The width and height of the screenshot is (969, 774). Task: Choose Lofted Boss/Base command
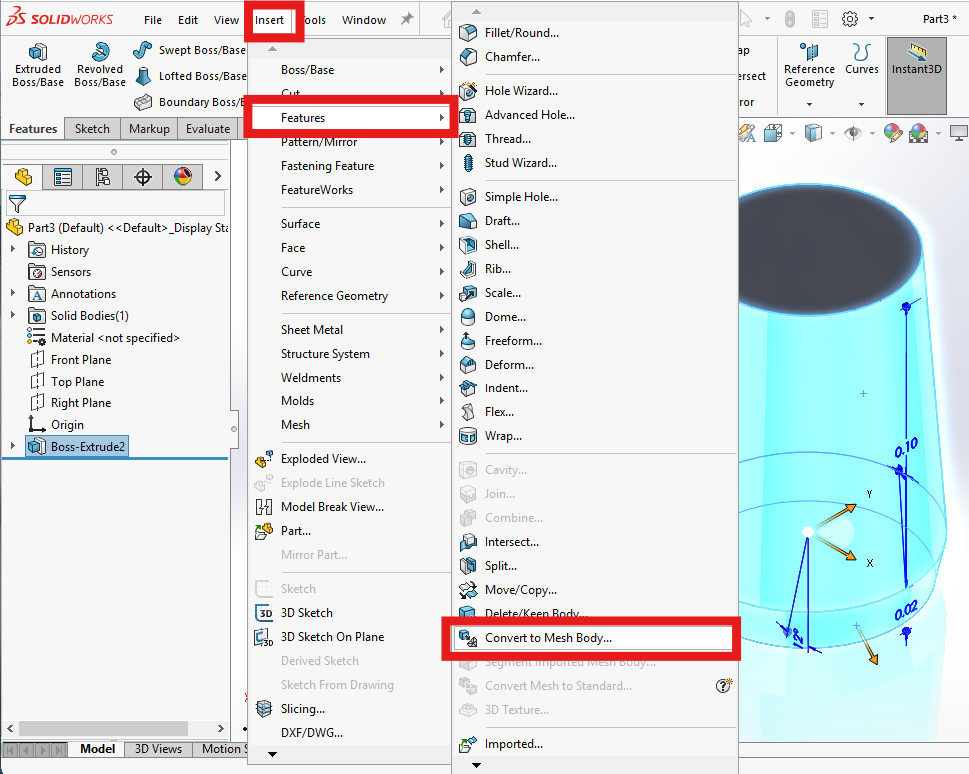click(x=190, y=76)
